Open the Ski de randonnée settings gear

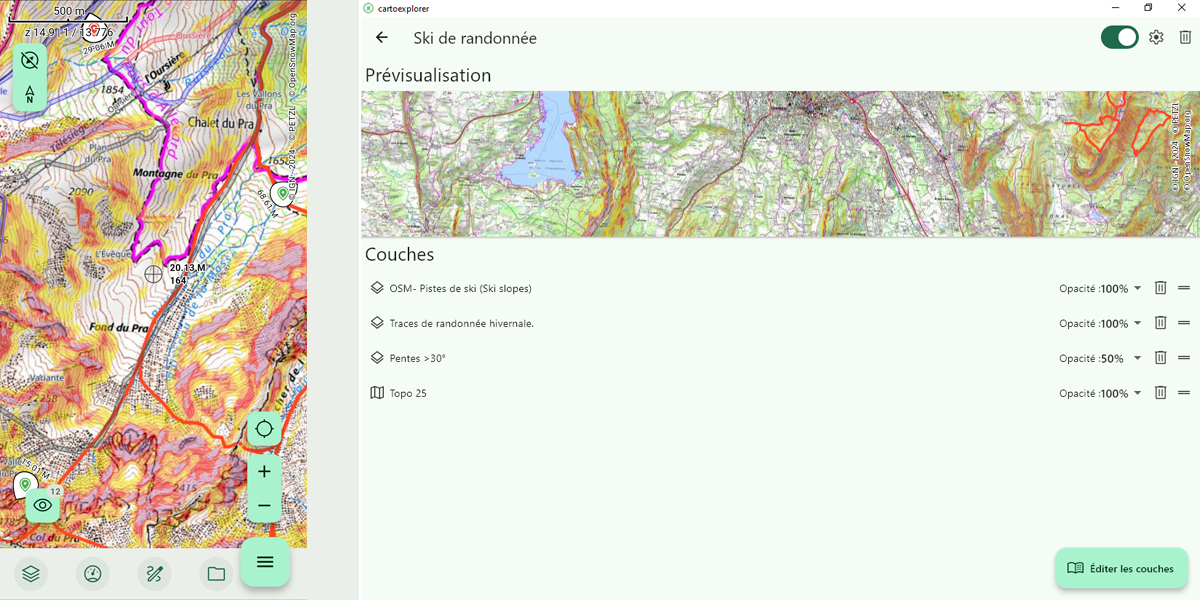(x=1156, y=37)
